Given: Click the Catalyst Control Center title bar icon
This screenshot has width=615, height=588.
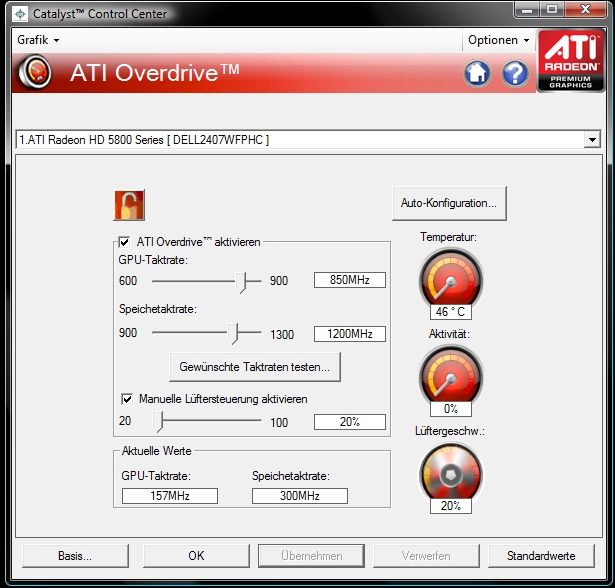Looking at the screenshot, I should click(20, 14).
